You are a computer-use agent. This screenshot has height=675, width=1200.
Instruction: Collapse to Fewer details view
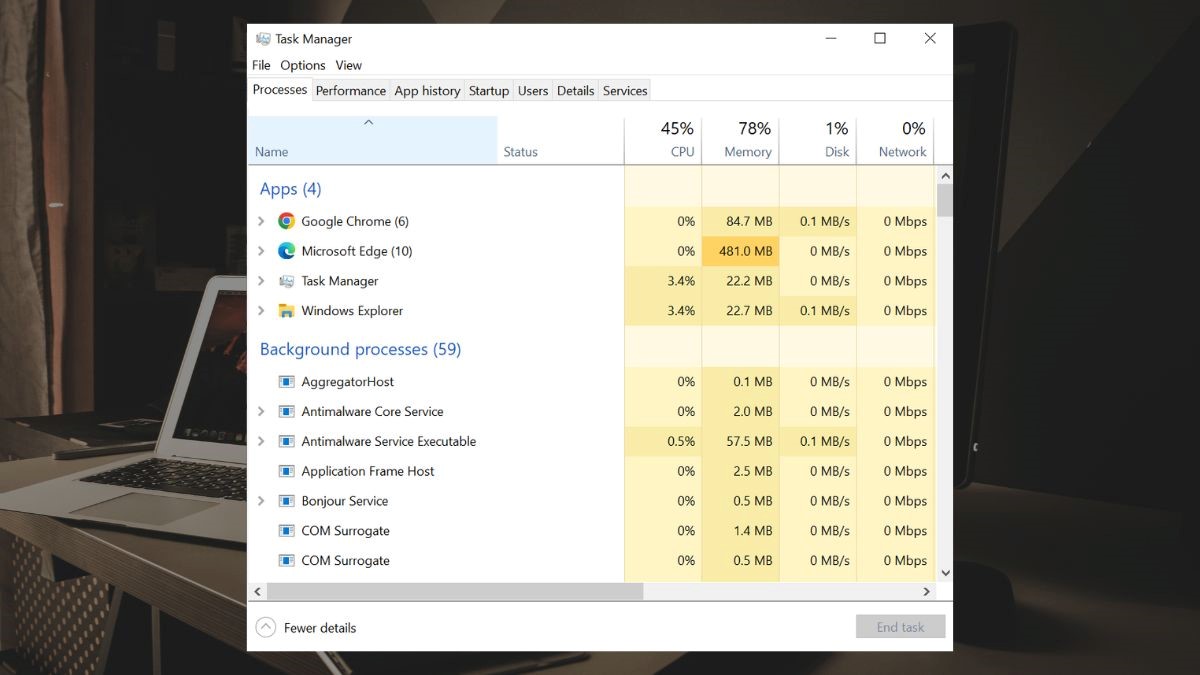pyautogui.click(x=306, y=628)
